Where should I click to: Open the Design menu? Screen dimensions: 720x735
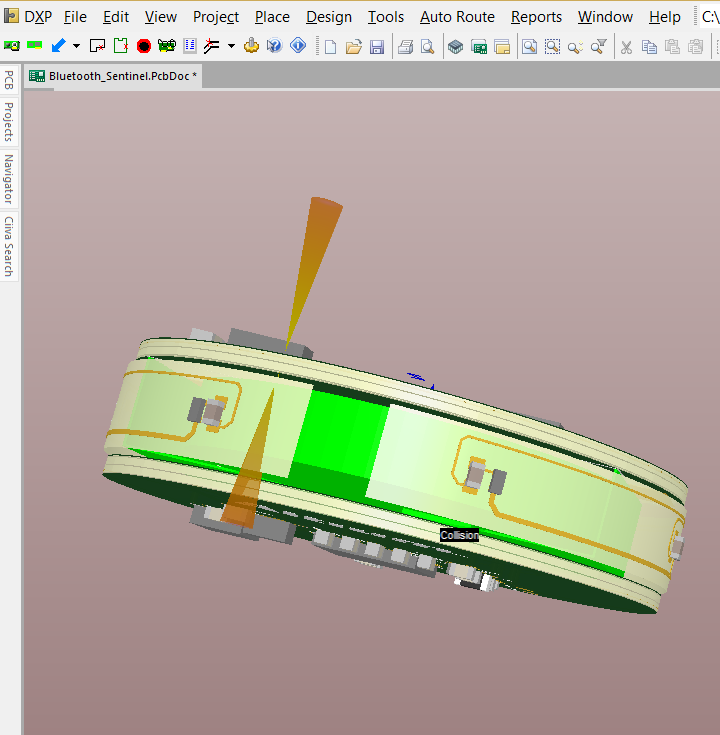coord(329,17)
